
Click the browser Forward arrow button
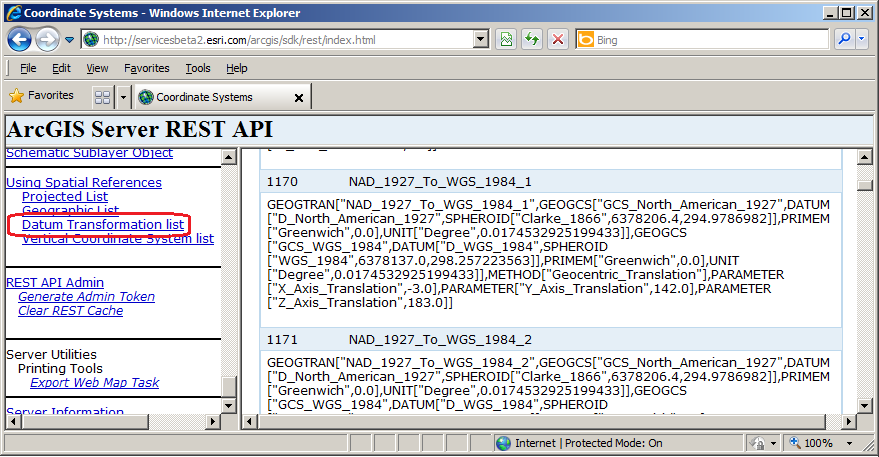[47, 40]
